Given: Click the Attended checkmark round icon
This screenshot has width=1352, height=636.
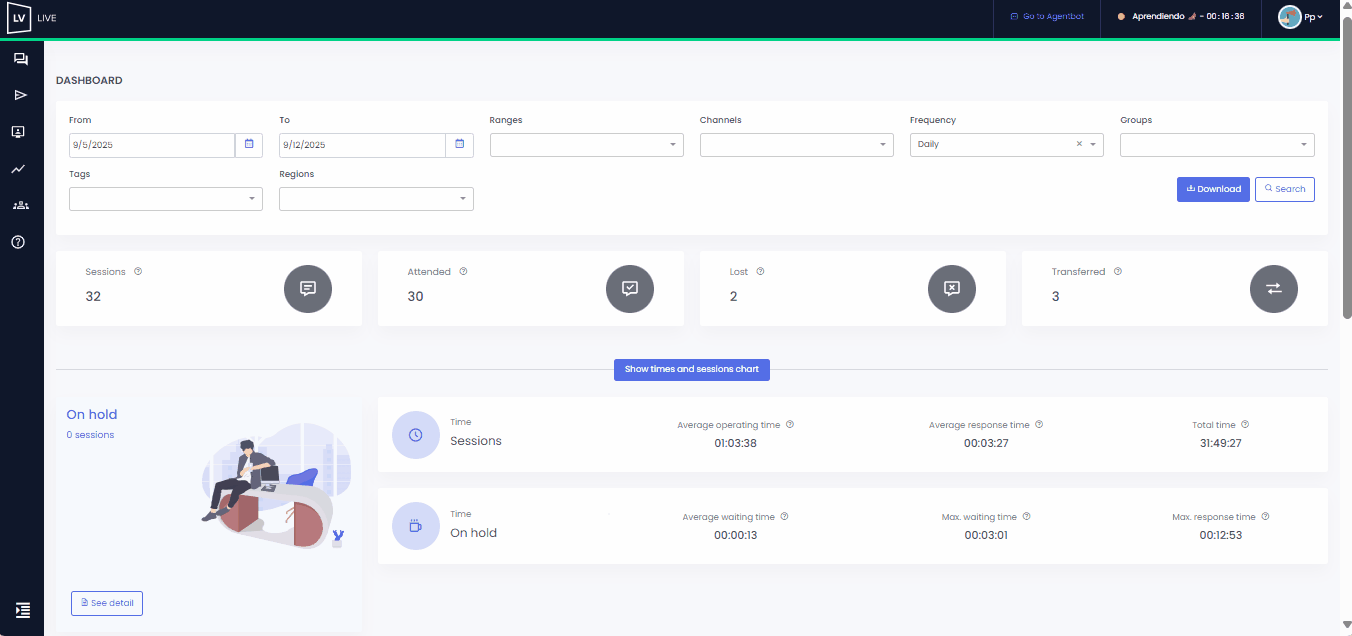Looking at the screenshot, I should 630,288.
